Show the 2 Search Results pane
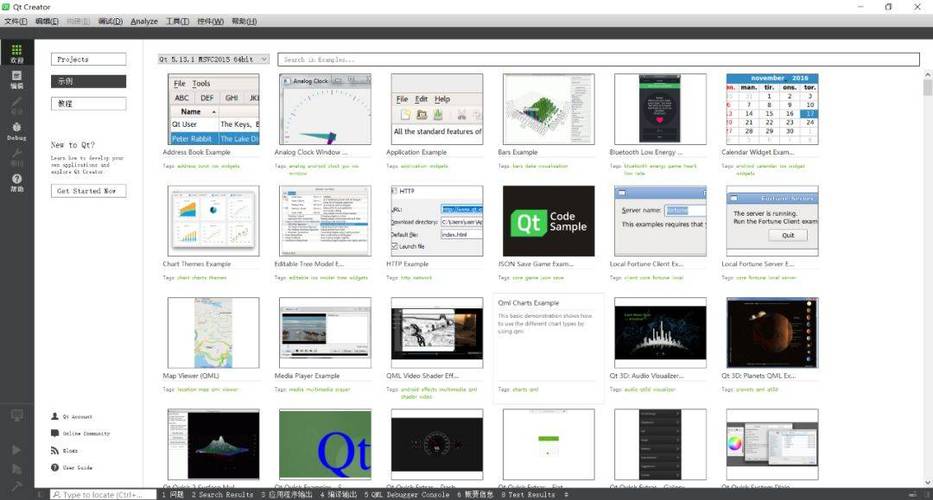 (x=222, y=495)
